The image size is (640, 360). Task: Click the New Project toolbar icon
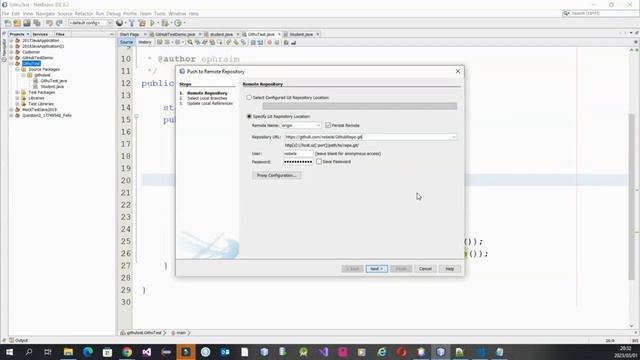pyautogui.click(x=17, y=23)
